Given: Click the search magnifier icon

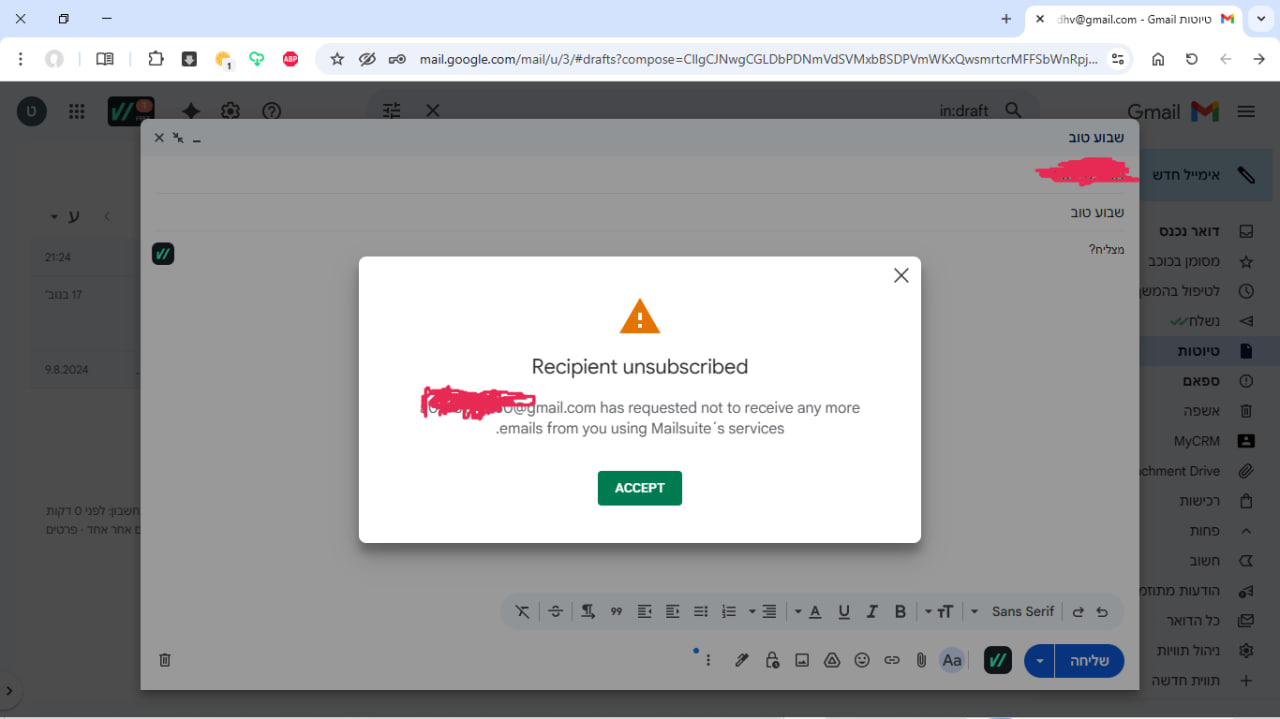Looking at the screenshot, I should point(1014,111).
